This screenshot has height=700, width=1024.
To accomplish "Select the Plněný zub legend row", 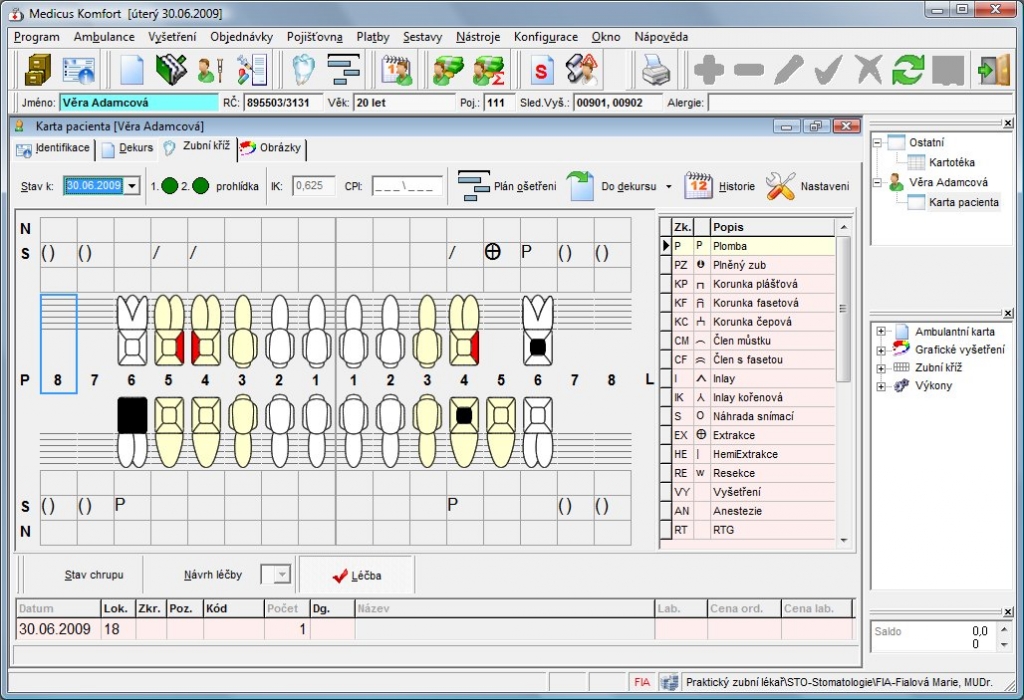I will [x=754, y=265].
